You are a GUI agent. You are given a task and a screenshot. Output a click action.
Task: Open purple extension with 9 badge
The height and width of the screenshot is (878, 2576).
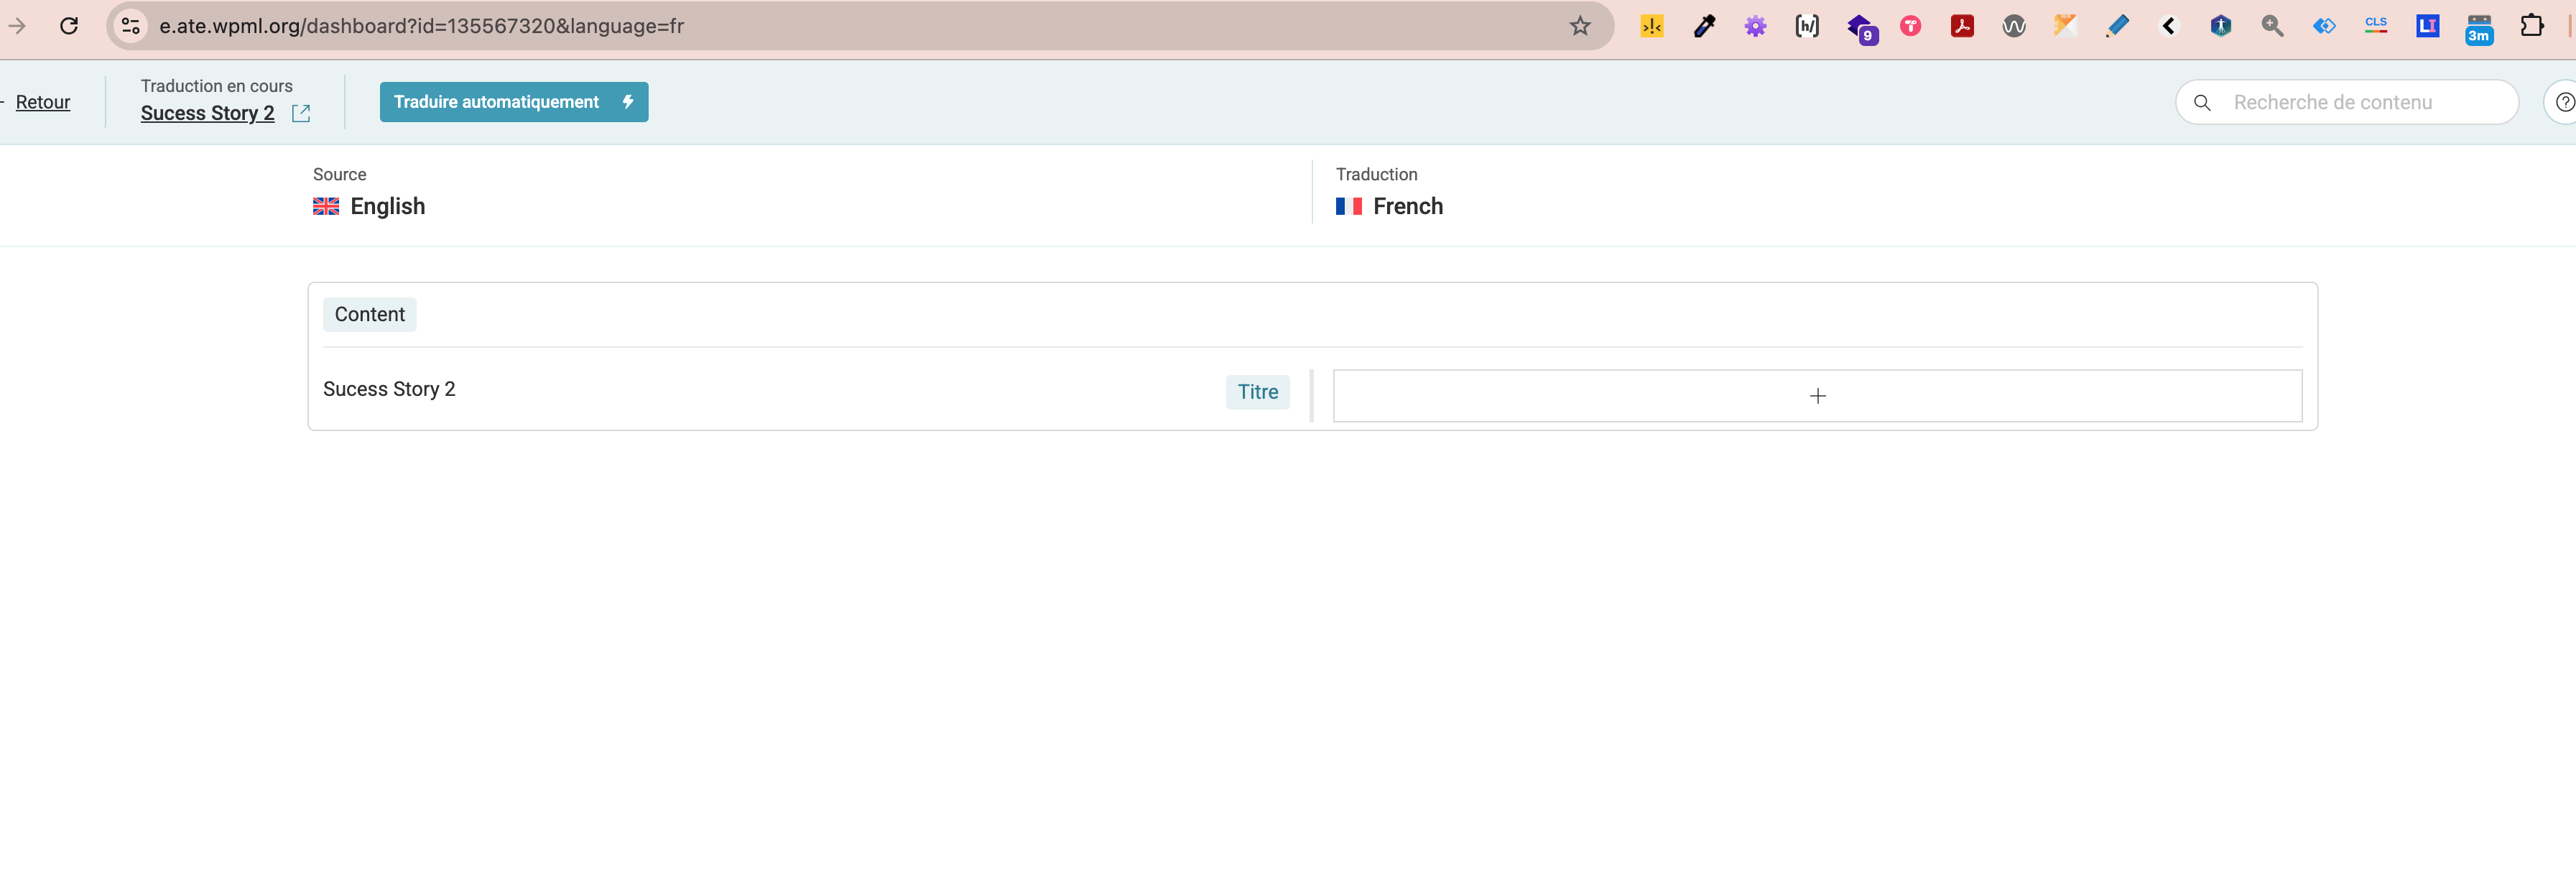[1861, 28]
